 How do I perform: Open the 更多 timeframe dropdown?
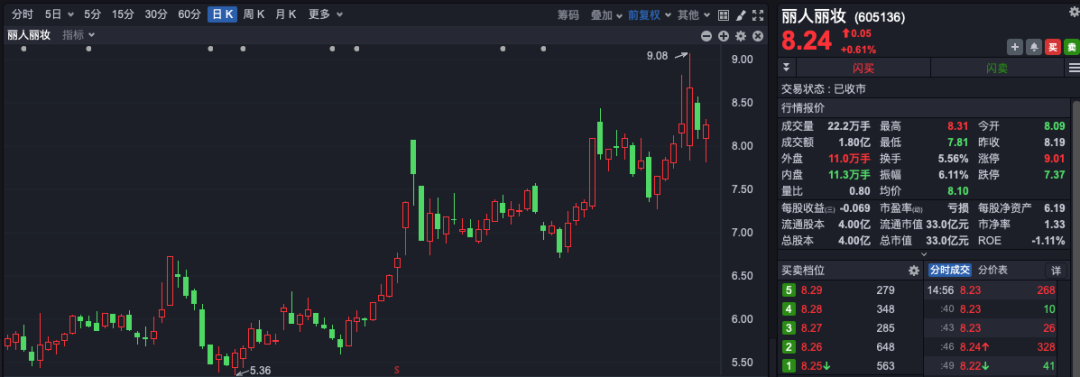coord(324,14)
